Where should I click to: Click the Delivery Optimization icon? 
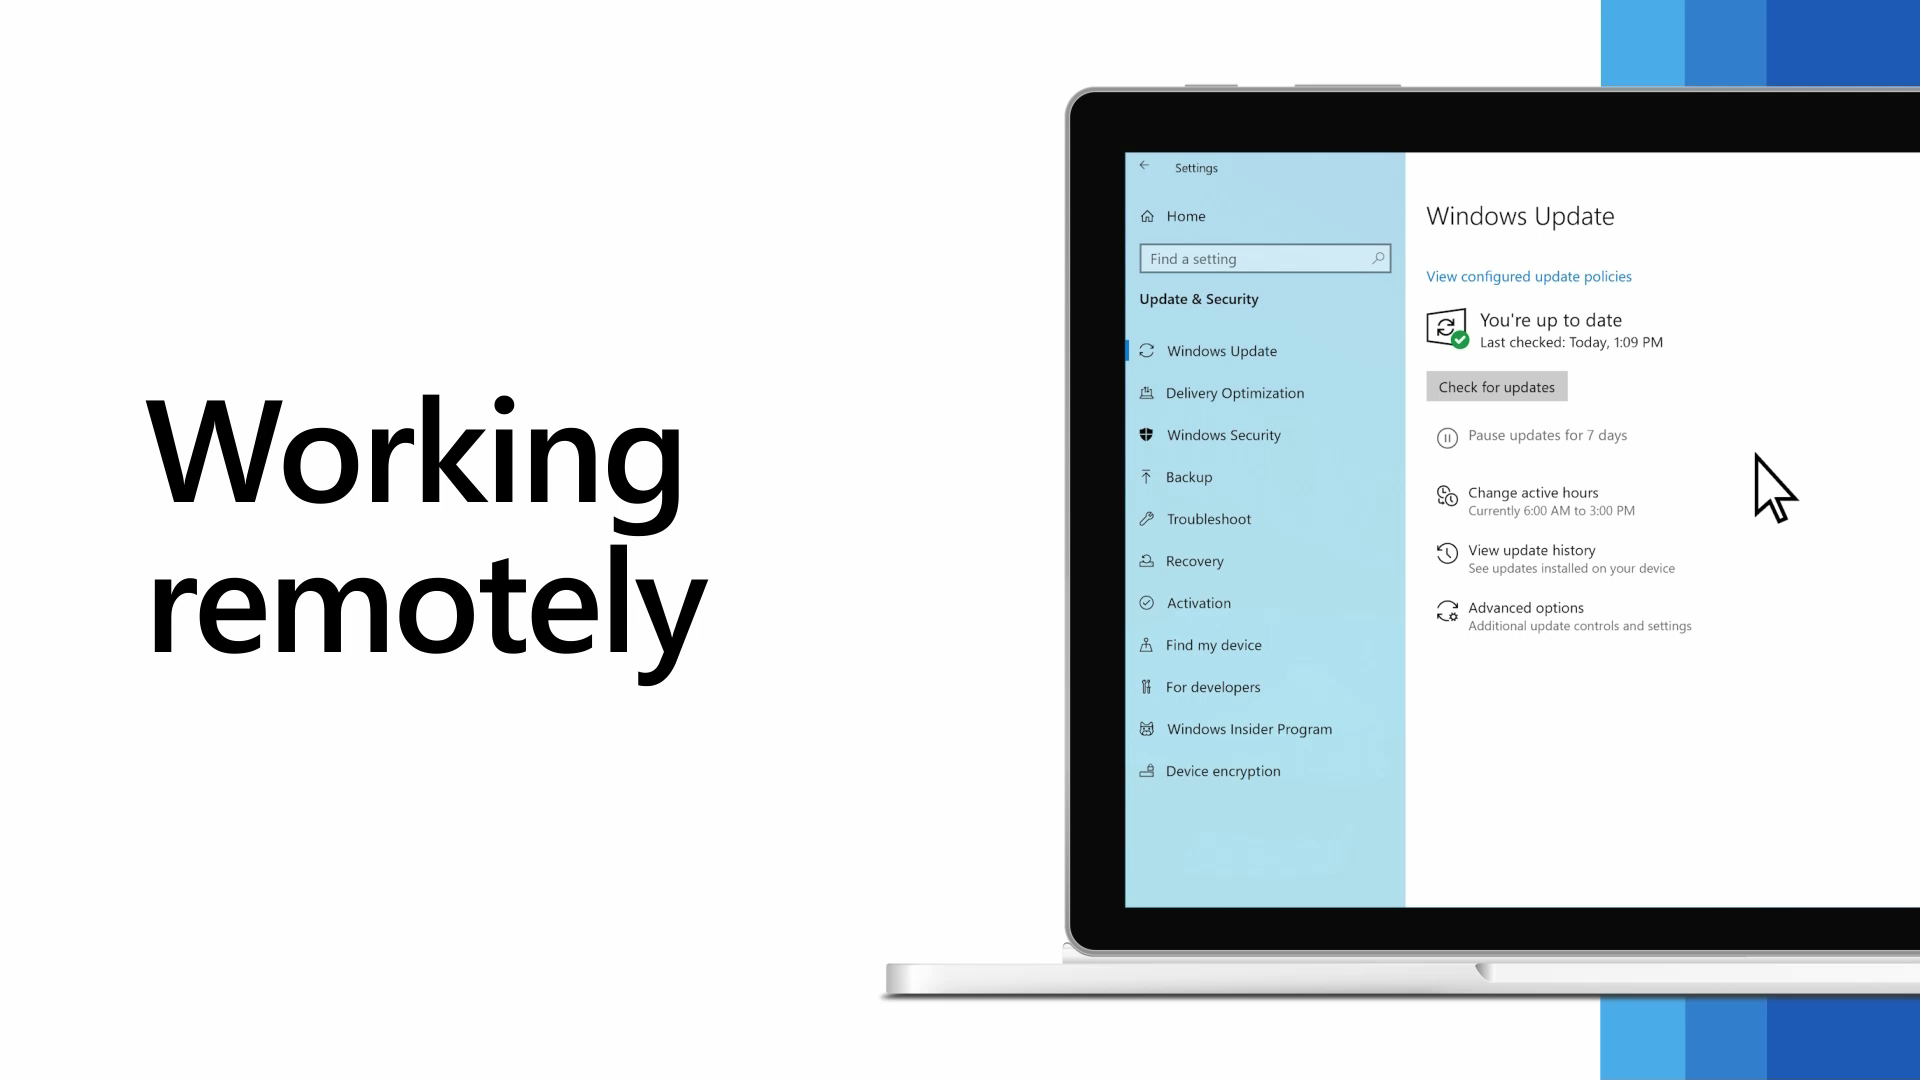1146,392
